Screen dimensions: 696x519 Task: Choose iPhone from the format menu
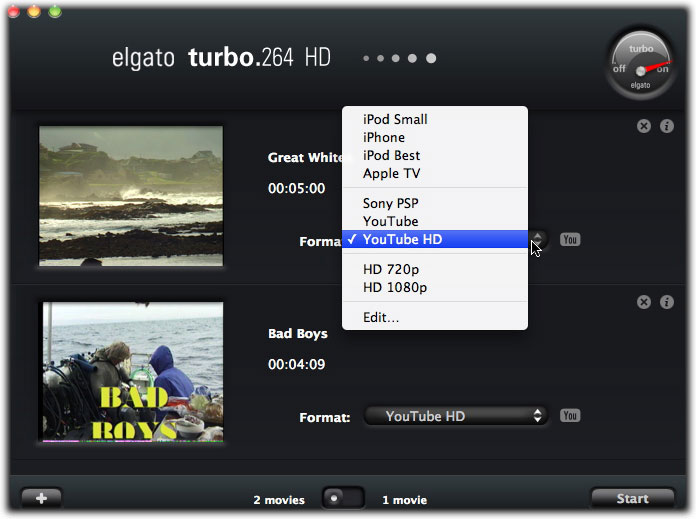[x=435, y=137]
